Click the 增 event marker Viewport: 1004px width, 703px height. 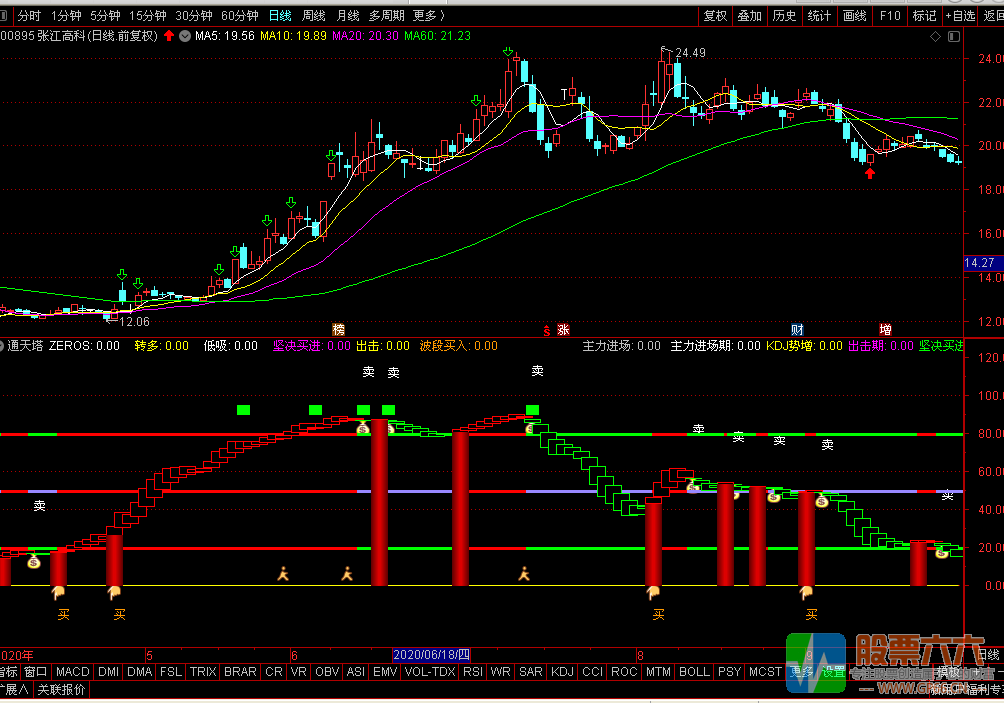(x=886, y=330)
